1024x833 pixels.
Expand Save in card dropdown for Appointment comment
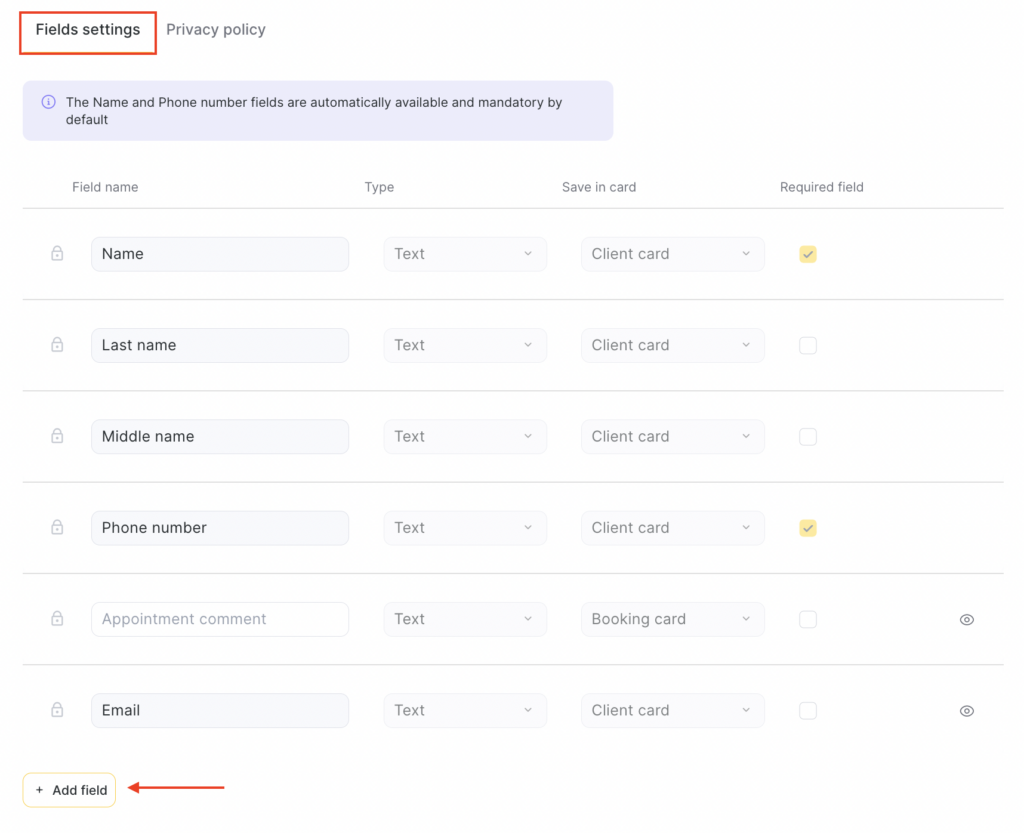tap(672, 620)
